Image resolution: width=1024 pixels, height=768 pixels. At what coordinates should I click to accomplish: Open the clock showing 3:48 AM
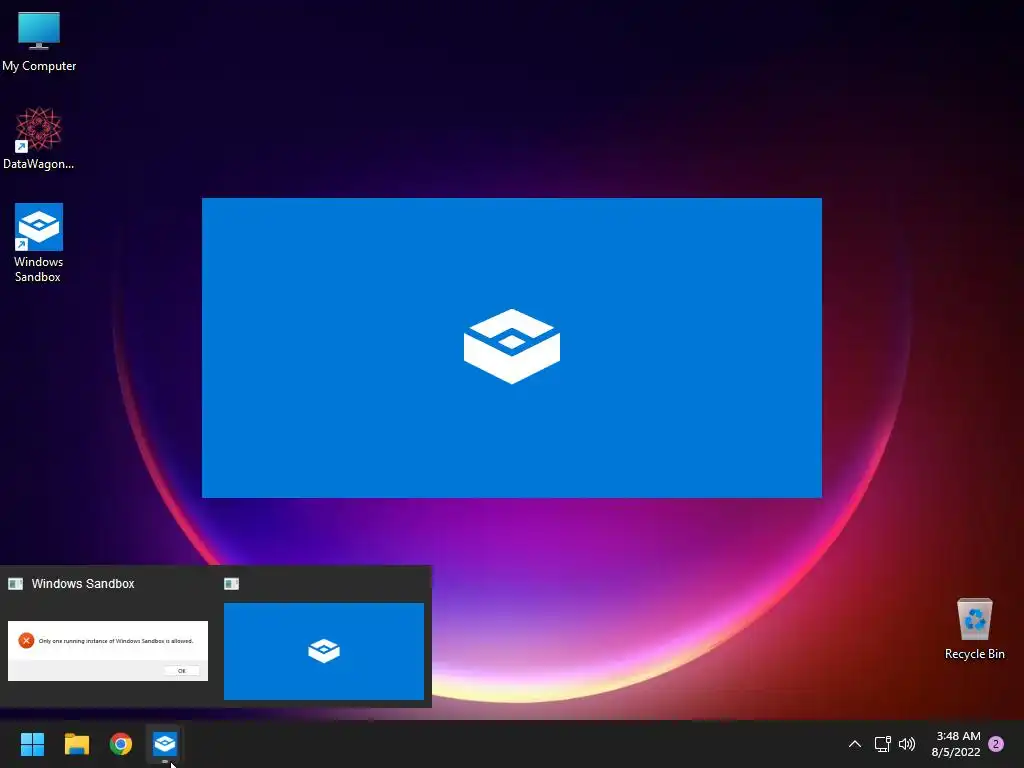956,744
